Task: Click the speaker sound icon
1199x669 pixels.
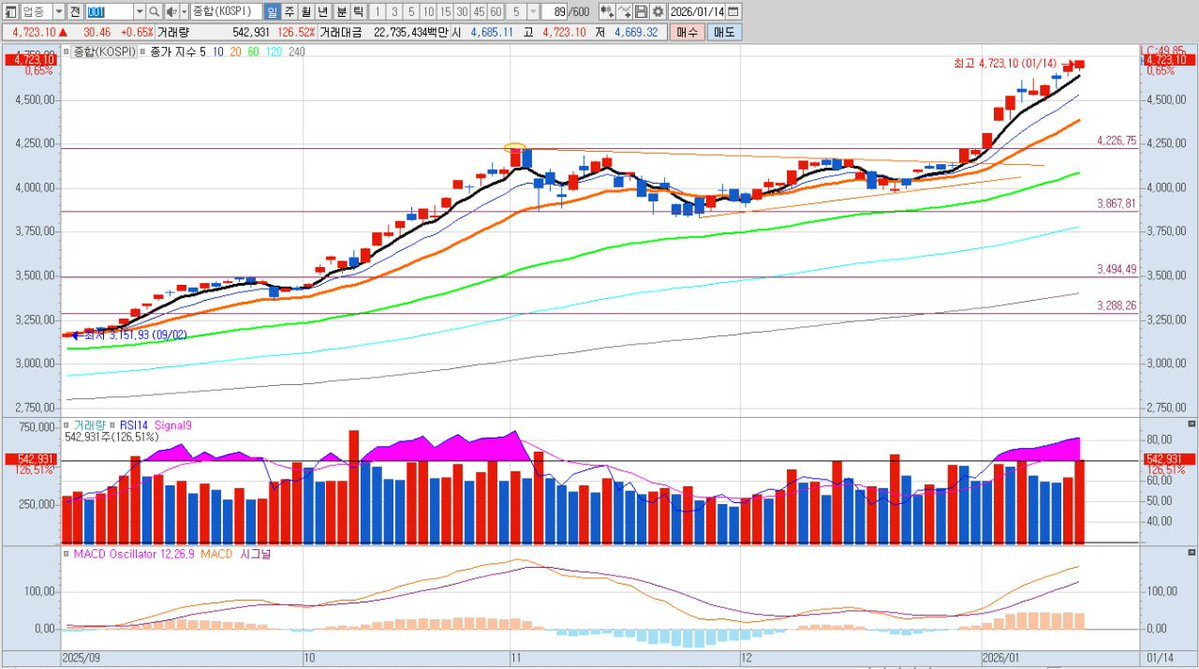Action: pos(171,11)
